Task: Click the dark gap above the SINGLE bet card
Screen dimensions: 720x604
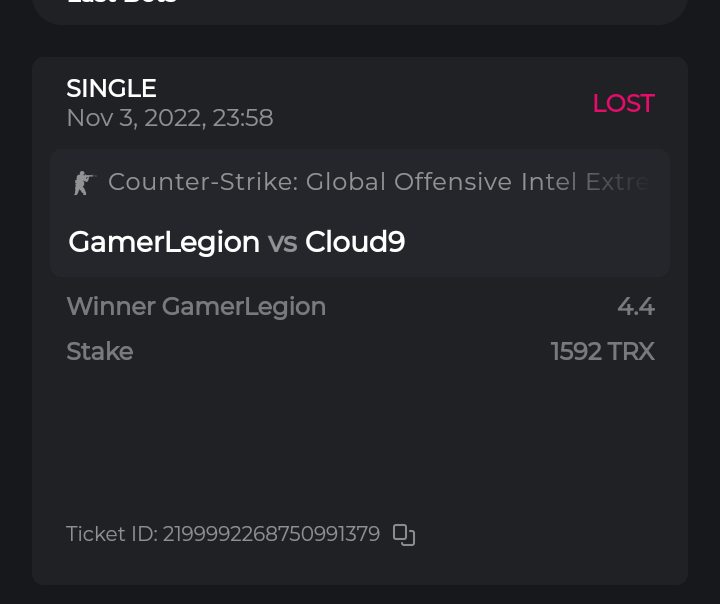Action: click(x=360, y=41)
